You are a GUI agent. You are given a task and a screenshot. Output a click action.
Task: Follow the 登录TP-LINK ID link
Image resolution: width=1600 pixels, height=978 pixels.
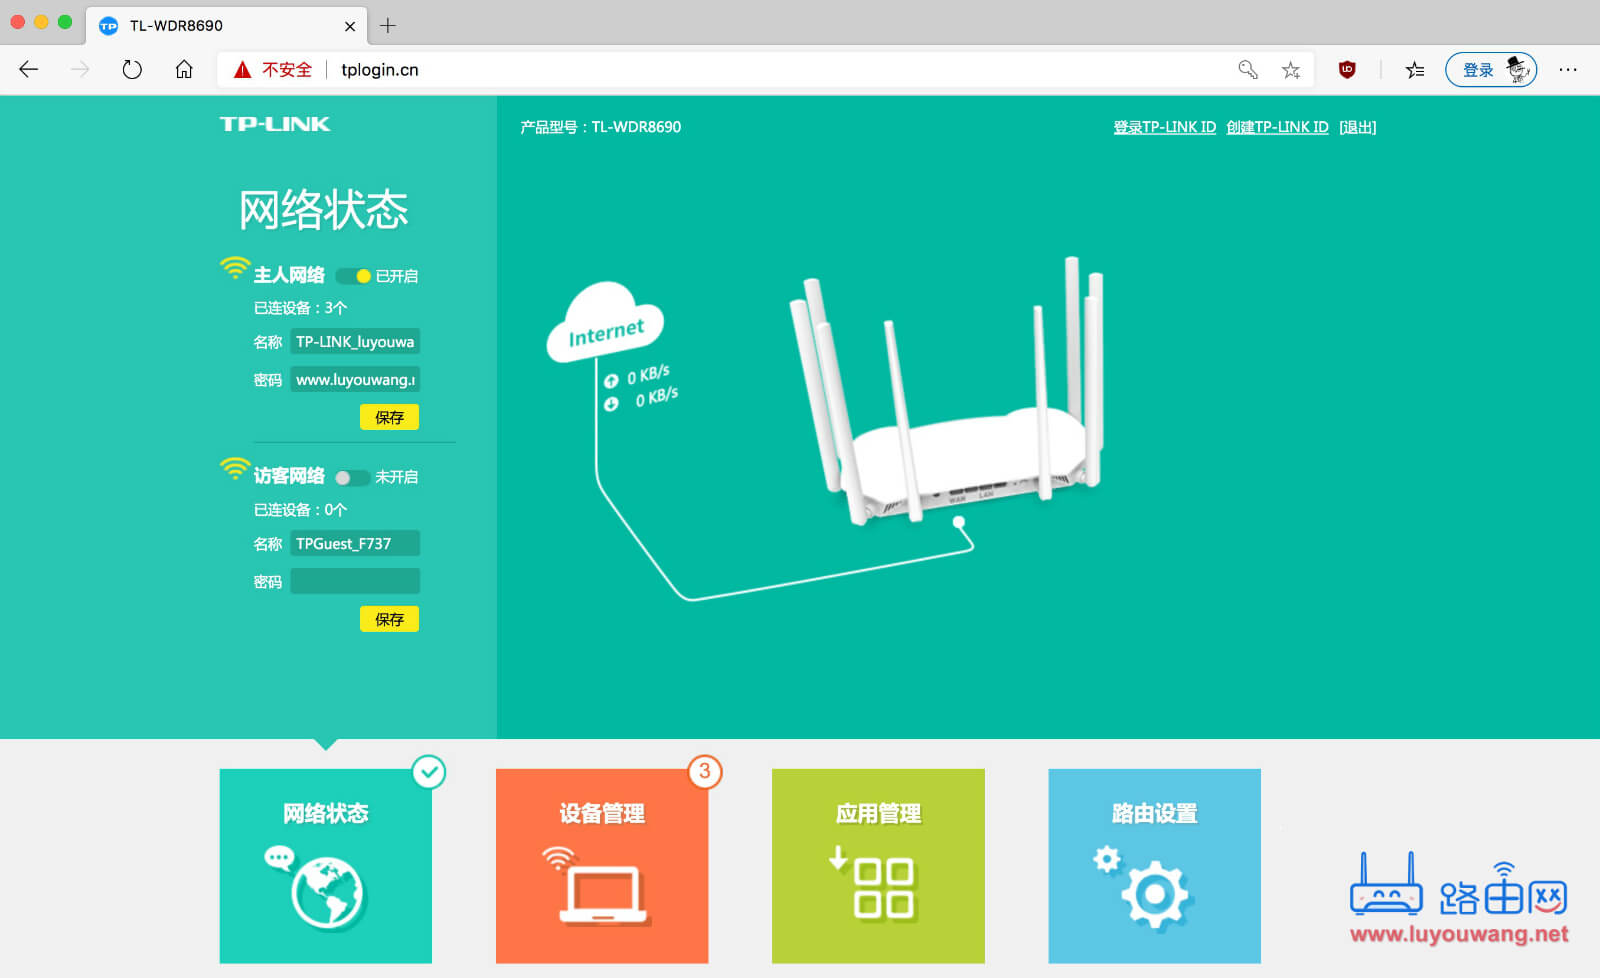pos(1165,127)
